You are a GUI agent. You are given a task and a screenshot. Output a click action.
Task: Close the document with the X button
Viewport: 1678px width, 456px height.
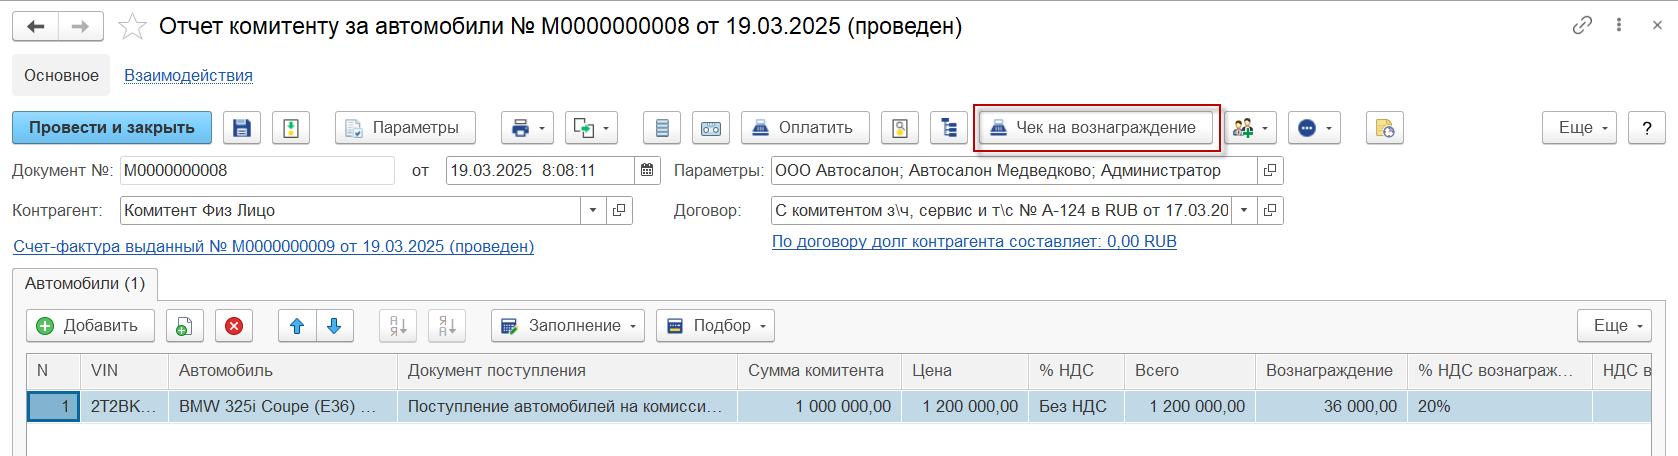point(1657,25)
